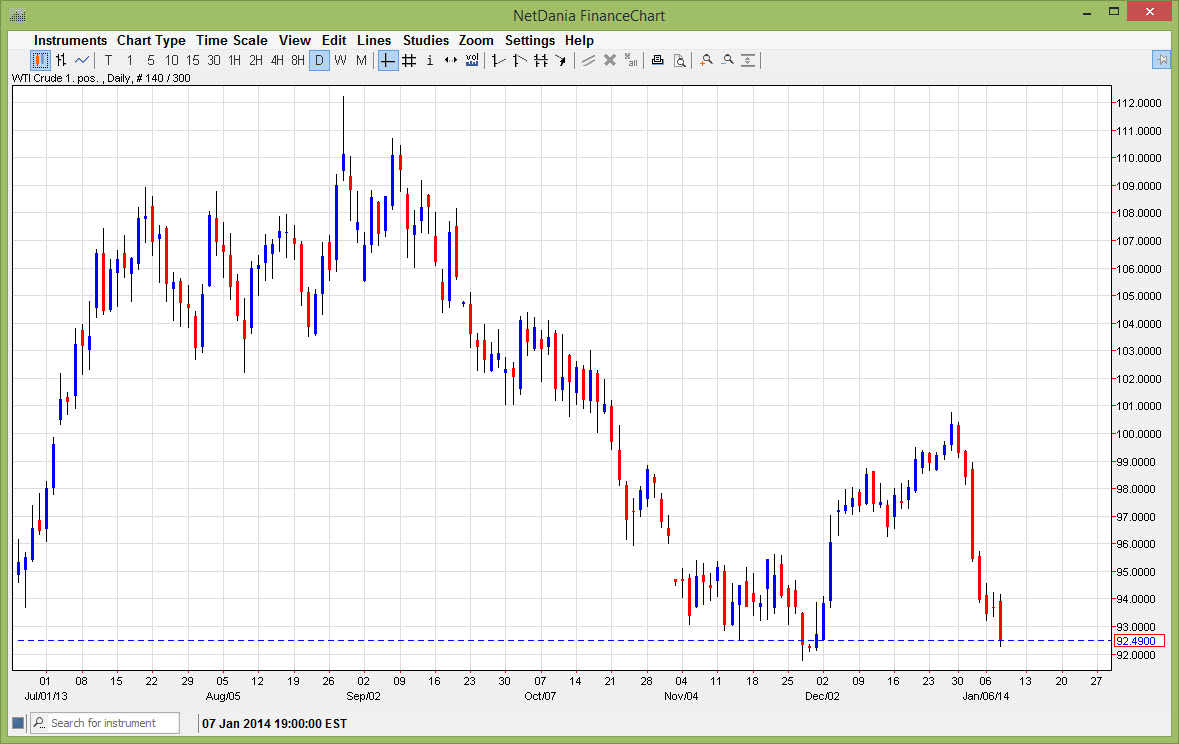Toggle the chart grid display

click(409, 60)
